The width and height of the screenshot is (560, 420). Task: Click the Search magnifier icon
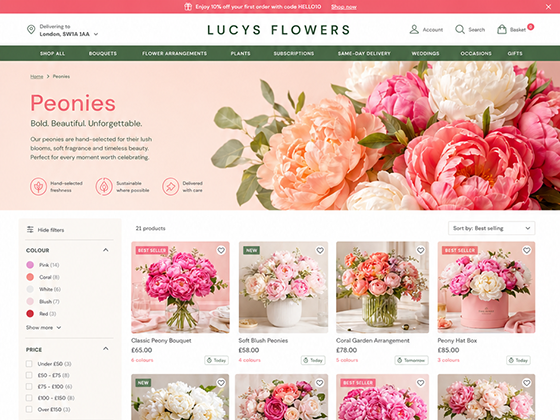click(460, 29)
